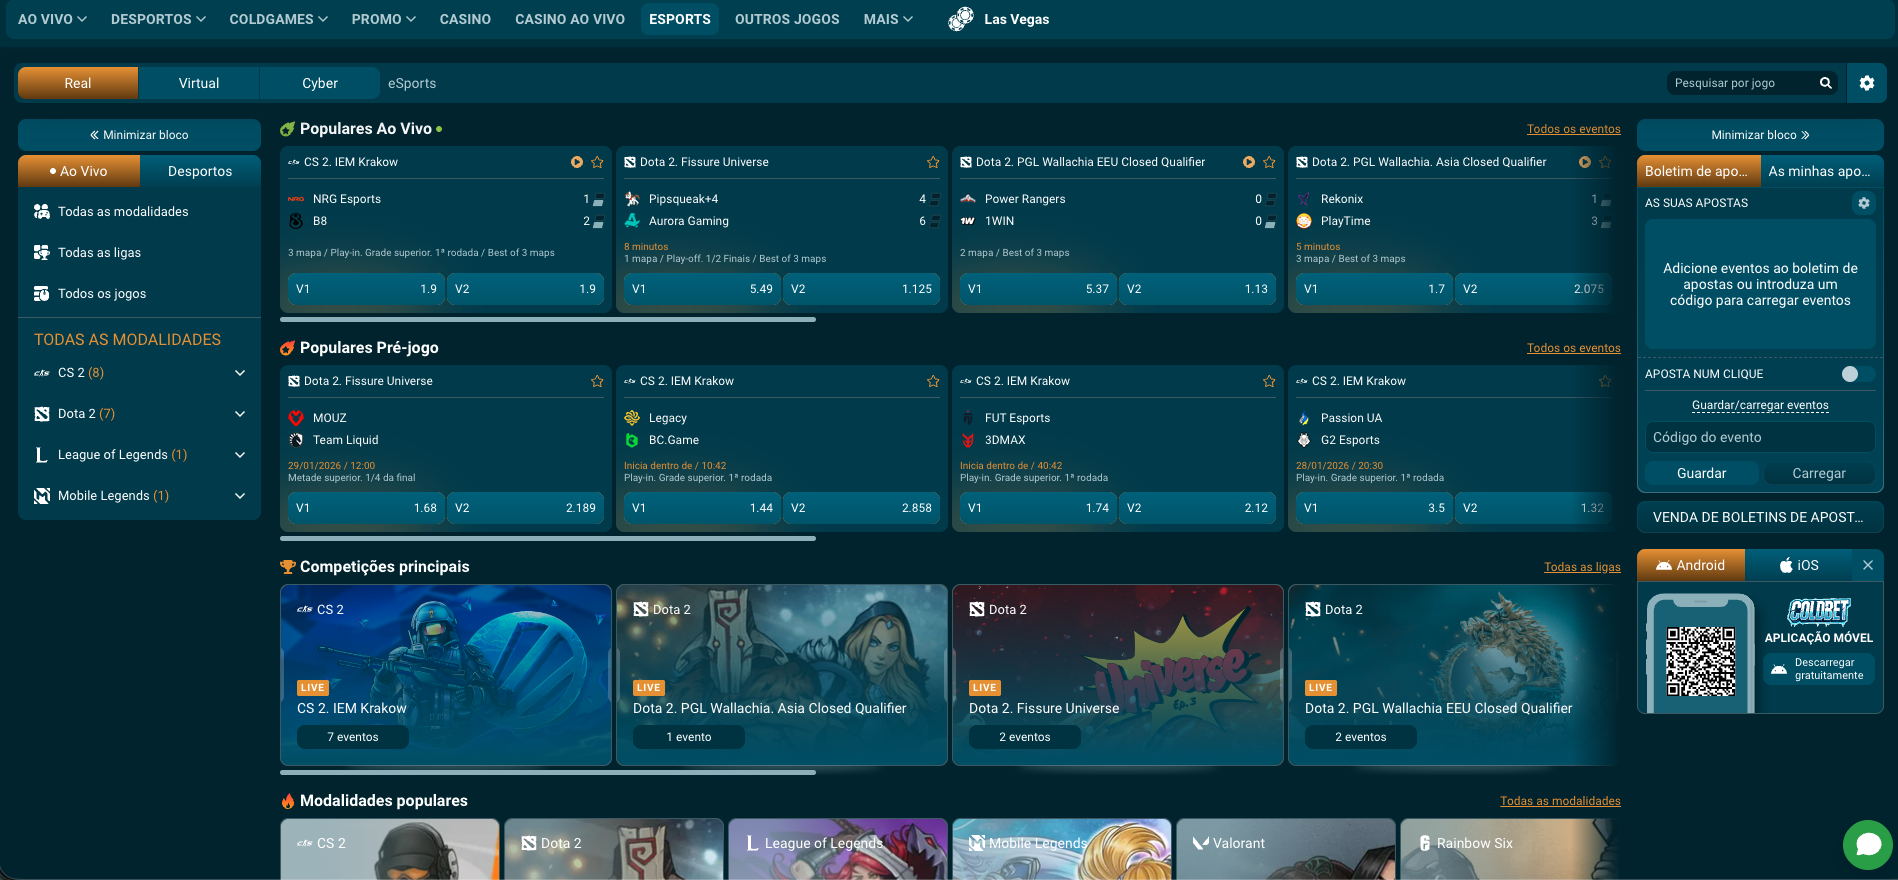Open the PROMO dropdown menu

pyautogui.click(x=383, y=19)
